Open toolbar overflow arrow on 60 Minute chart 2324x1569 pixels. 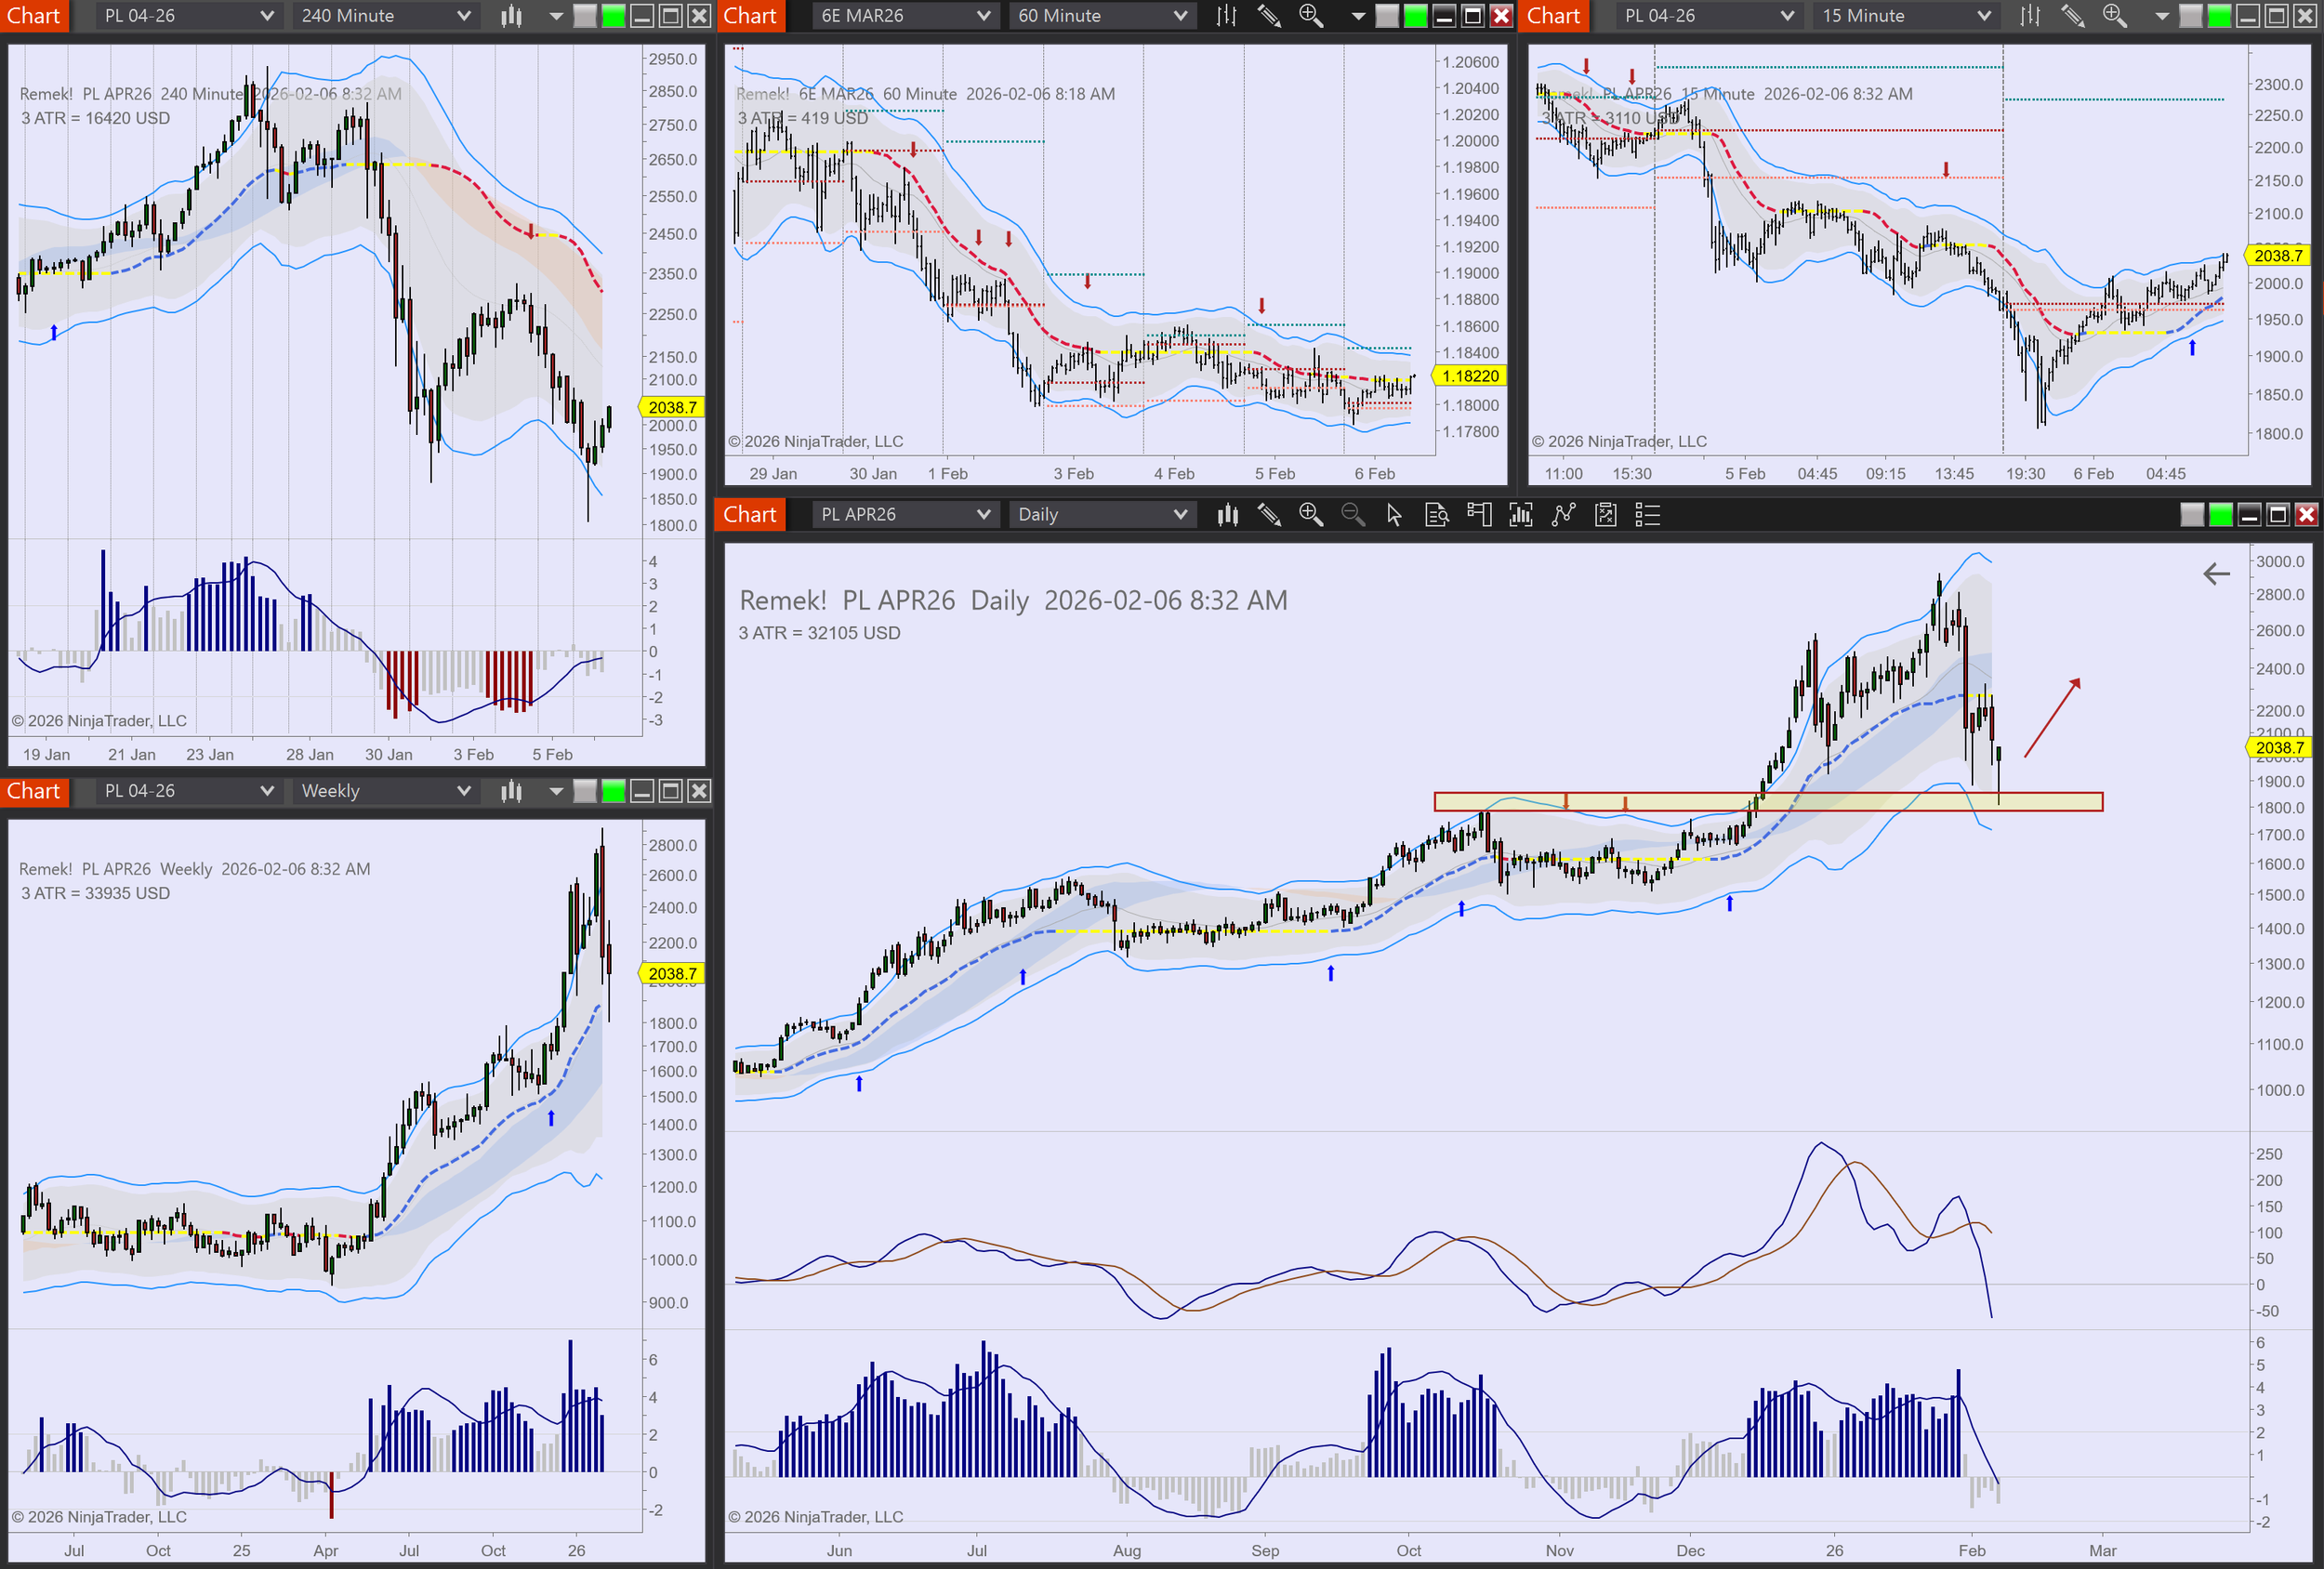pyautogui.click(x=1357, y=16)
